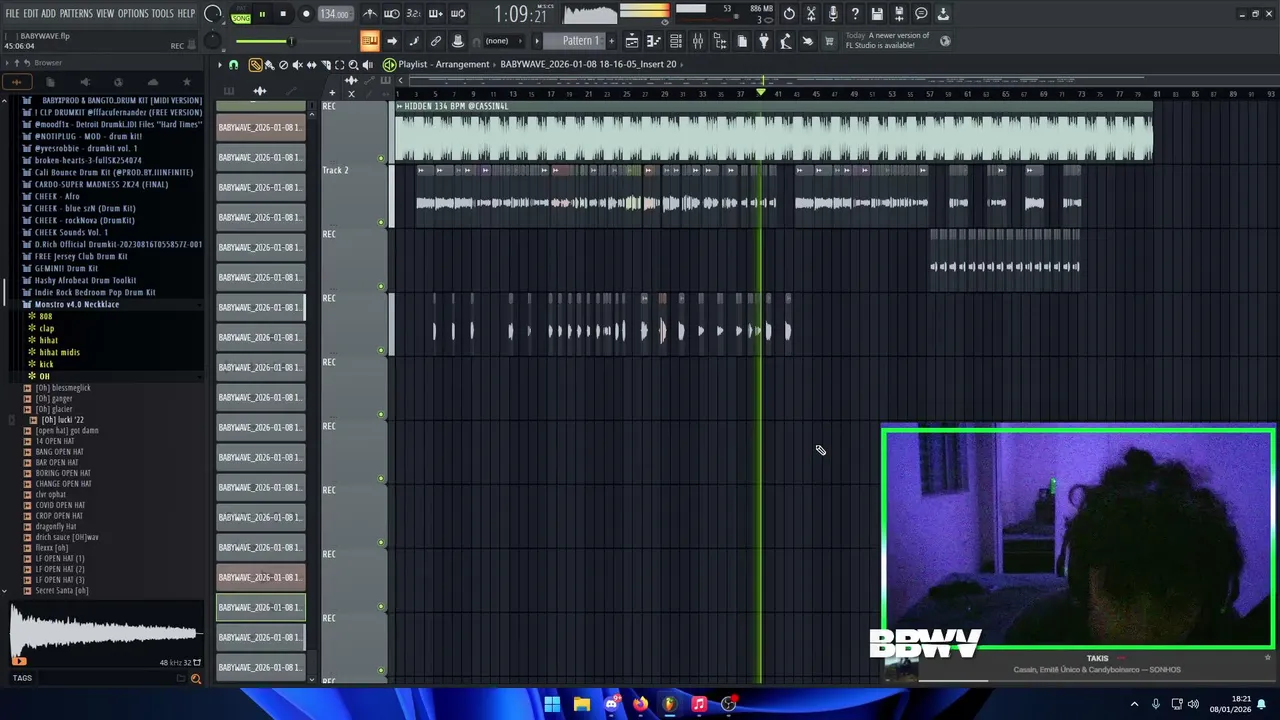The image size is (1280, 720).
Task: Open the PATTERNS menu
Action: pos(76,13)
